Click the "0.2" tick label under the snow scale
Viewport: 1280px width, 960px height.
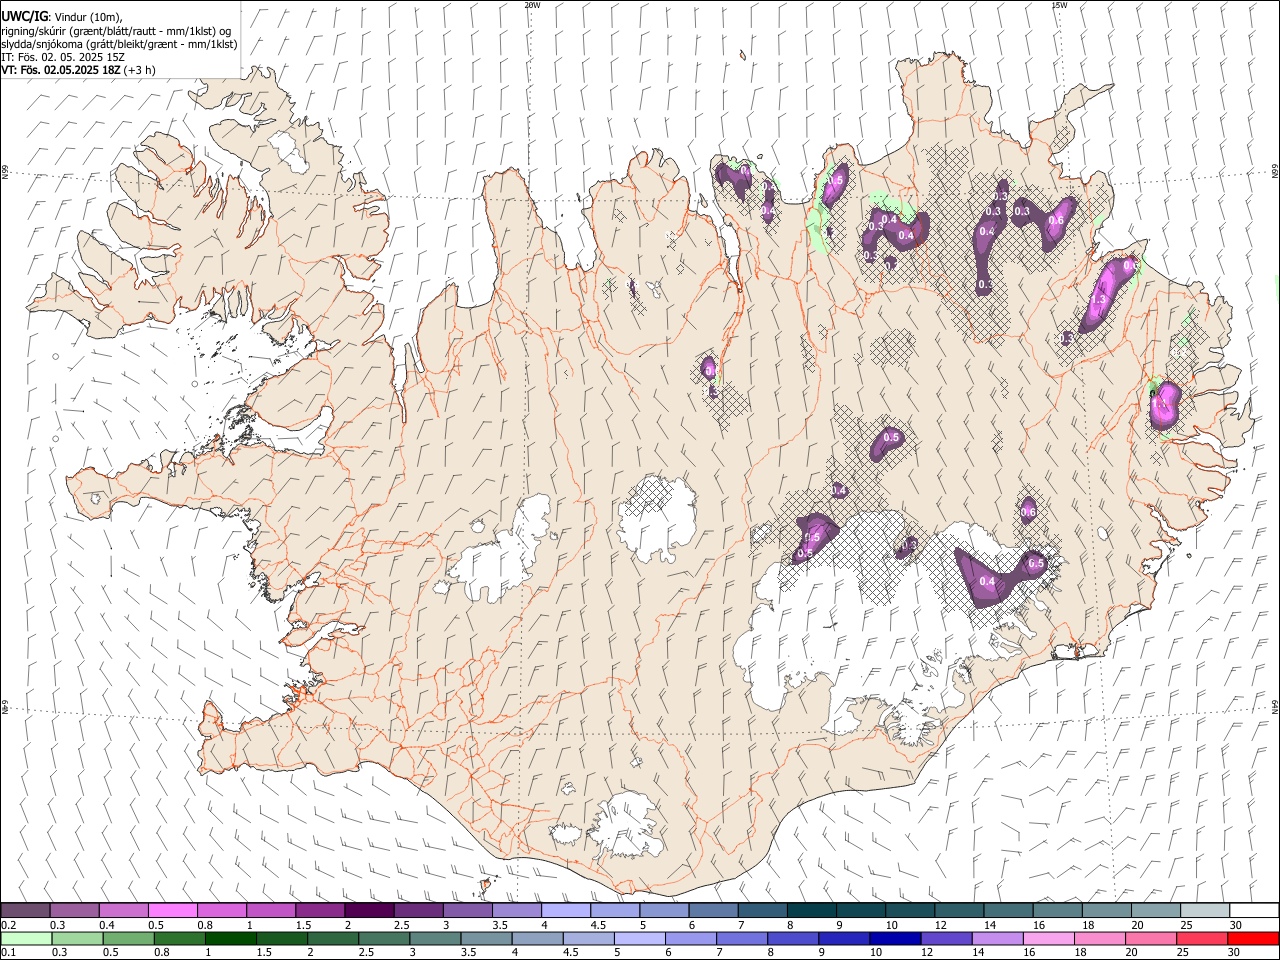tap(8, 925)
